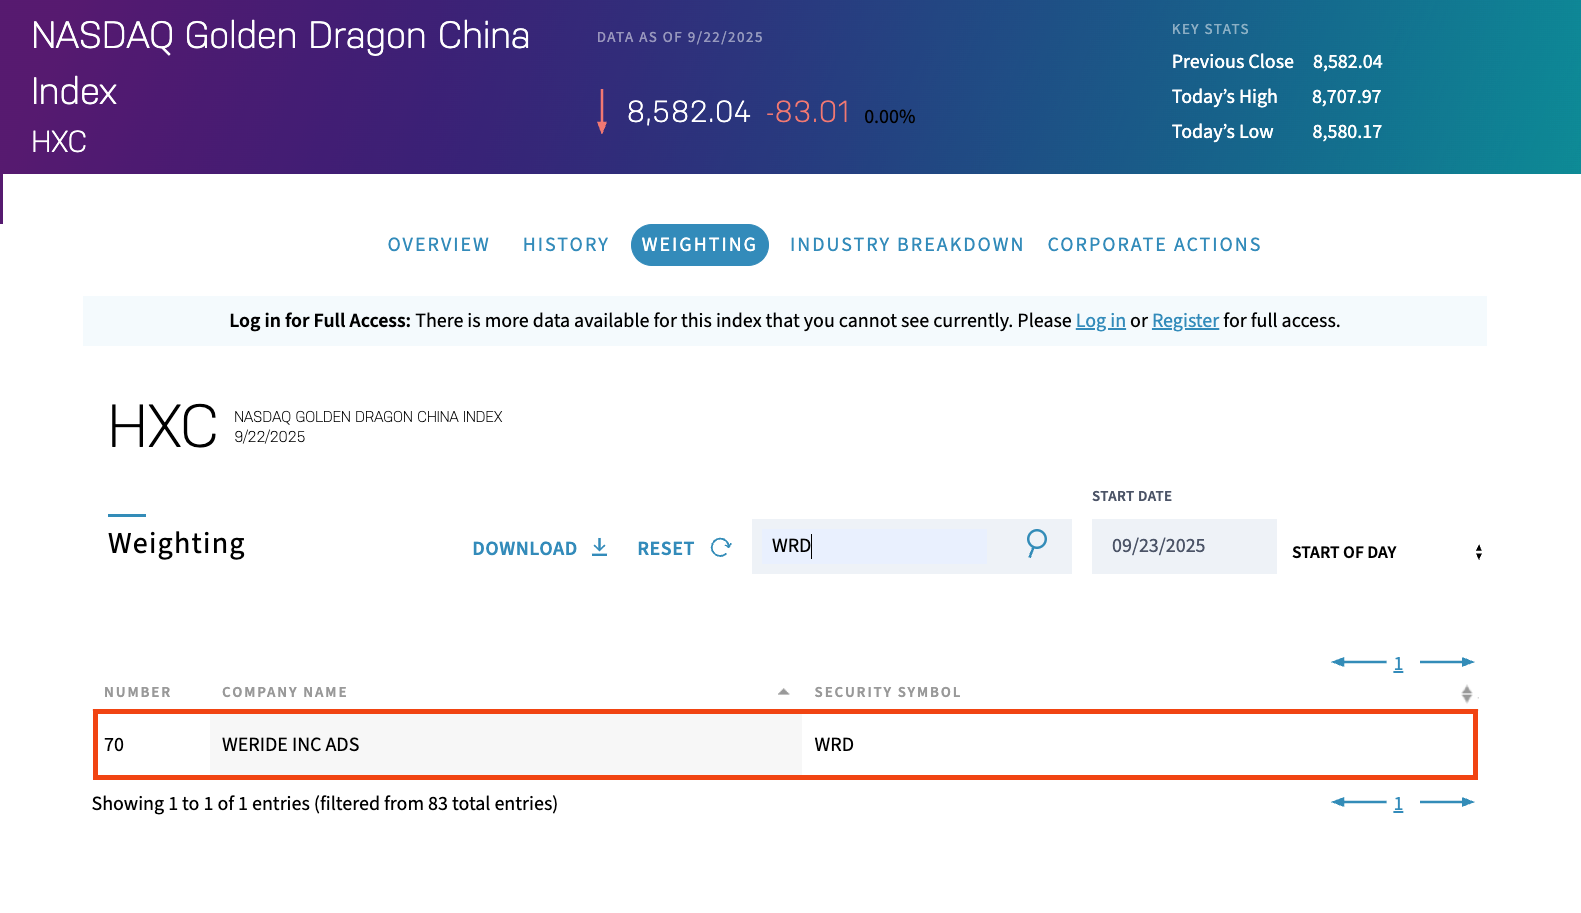Sort using Security Symbol column arrows
Screen dimensions: 1581x913
point(1466,693)
